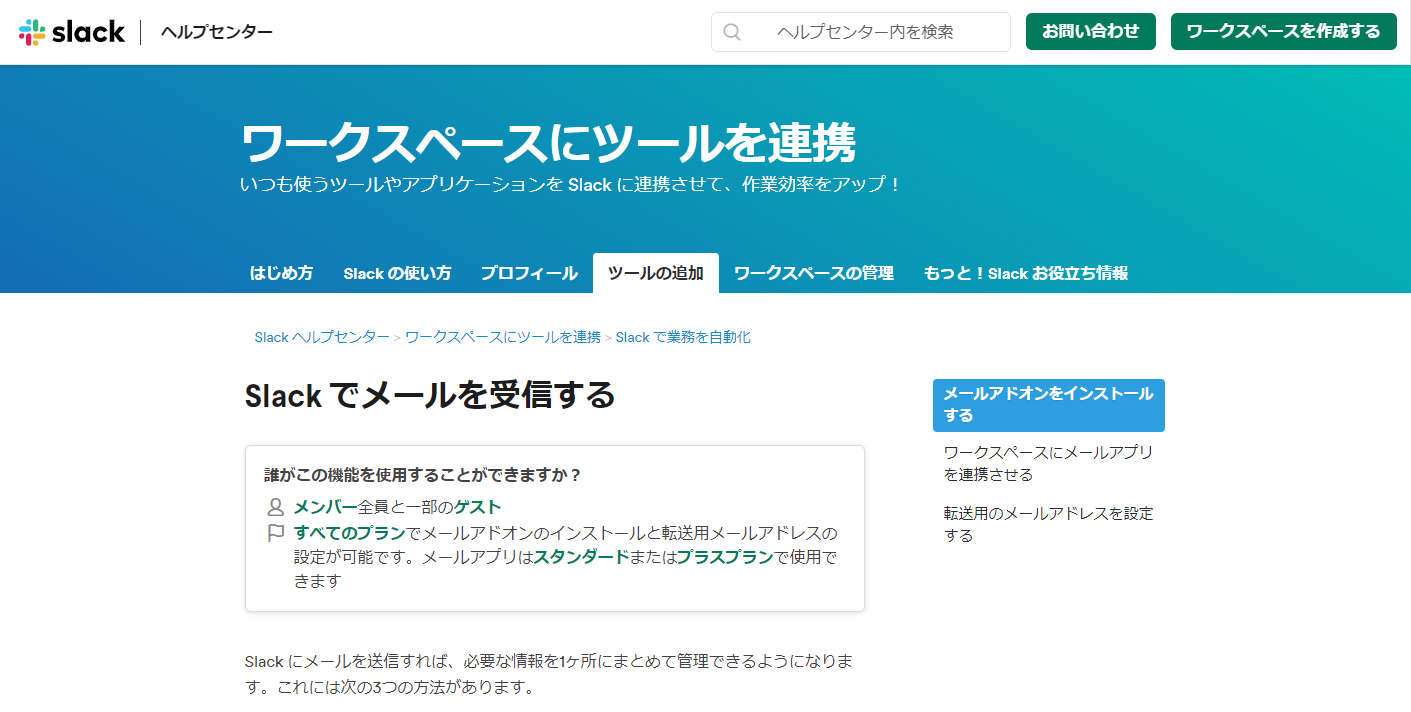Open the スタンダード plan link
1411x712 pixels.
(x=581, y=557)
